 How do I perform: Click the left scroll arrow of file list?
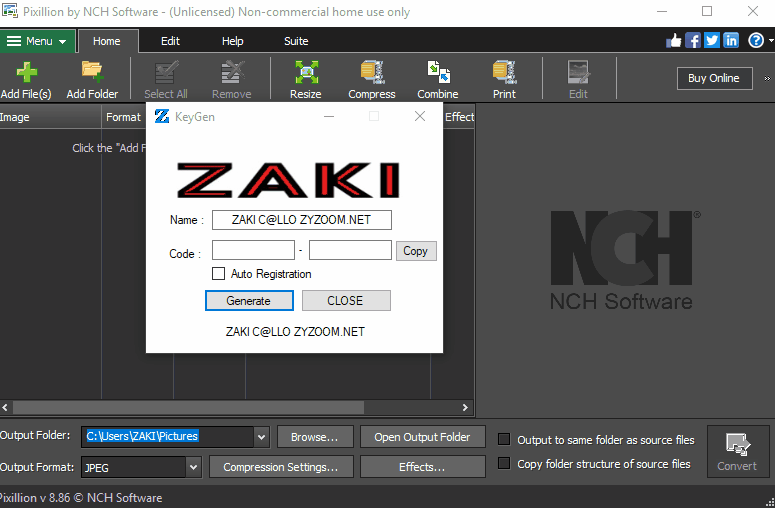[x=5, y=407]
